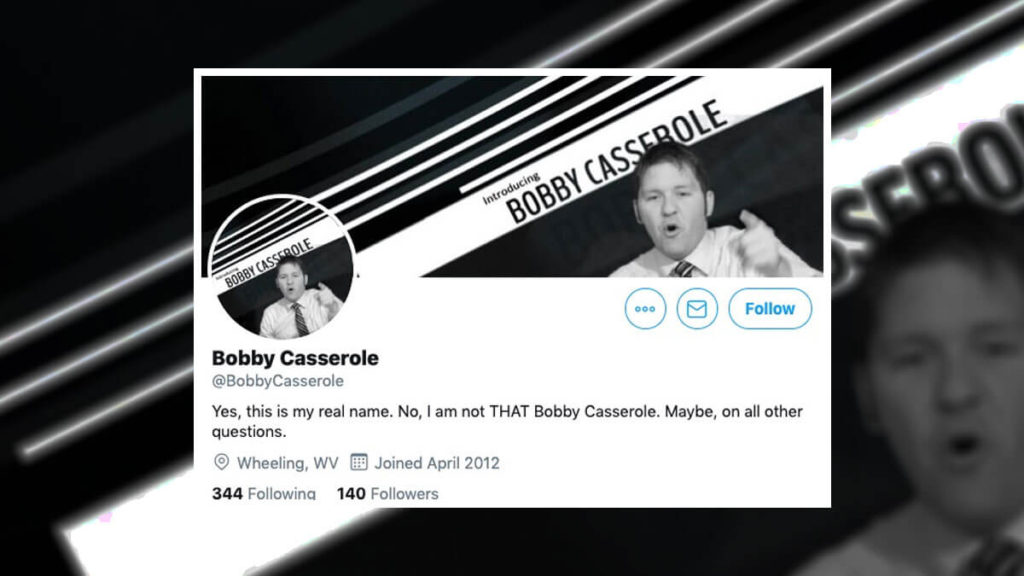Click the location pin icon

coord(221,462)
